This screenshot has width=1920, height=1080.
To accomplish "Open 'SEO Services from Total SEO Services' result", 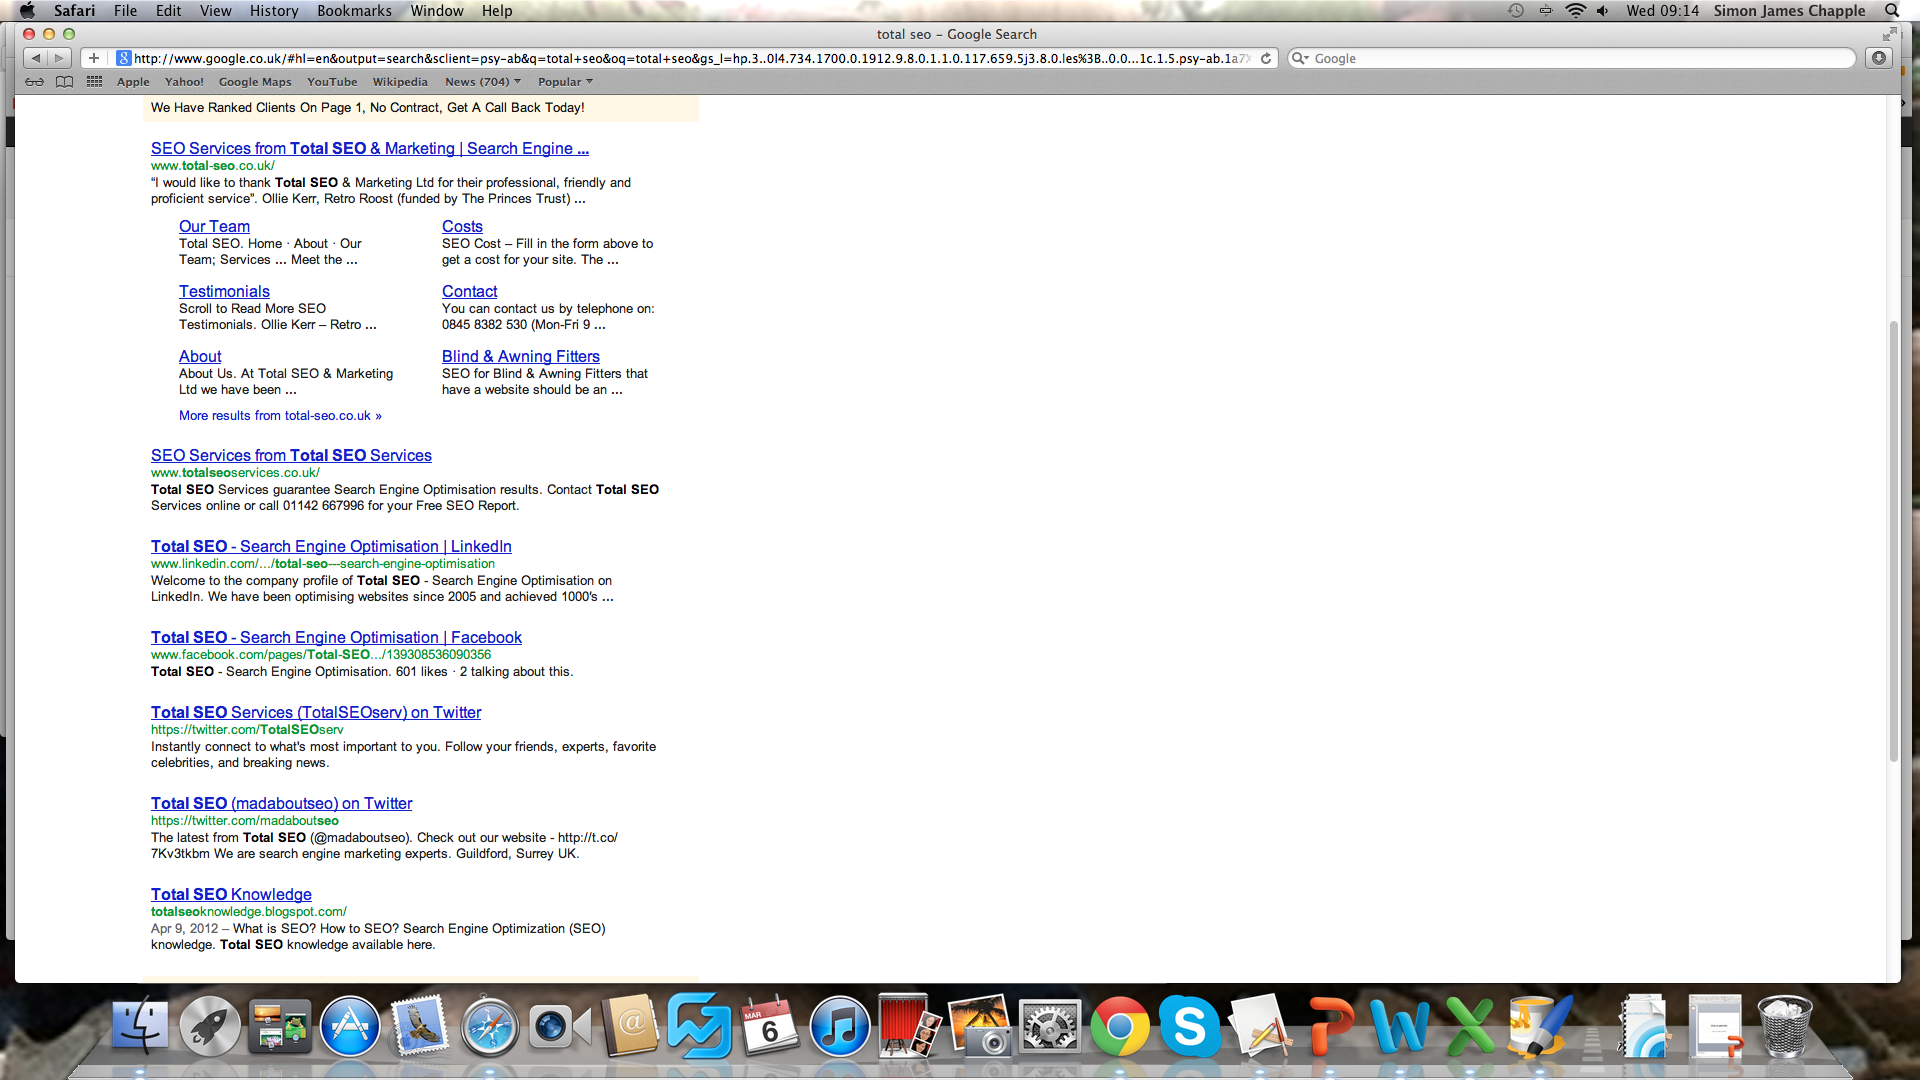I will tap(291, 455).
